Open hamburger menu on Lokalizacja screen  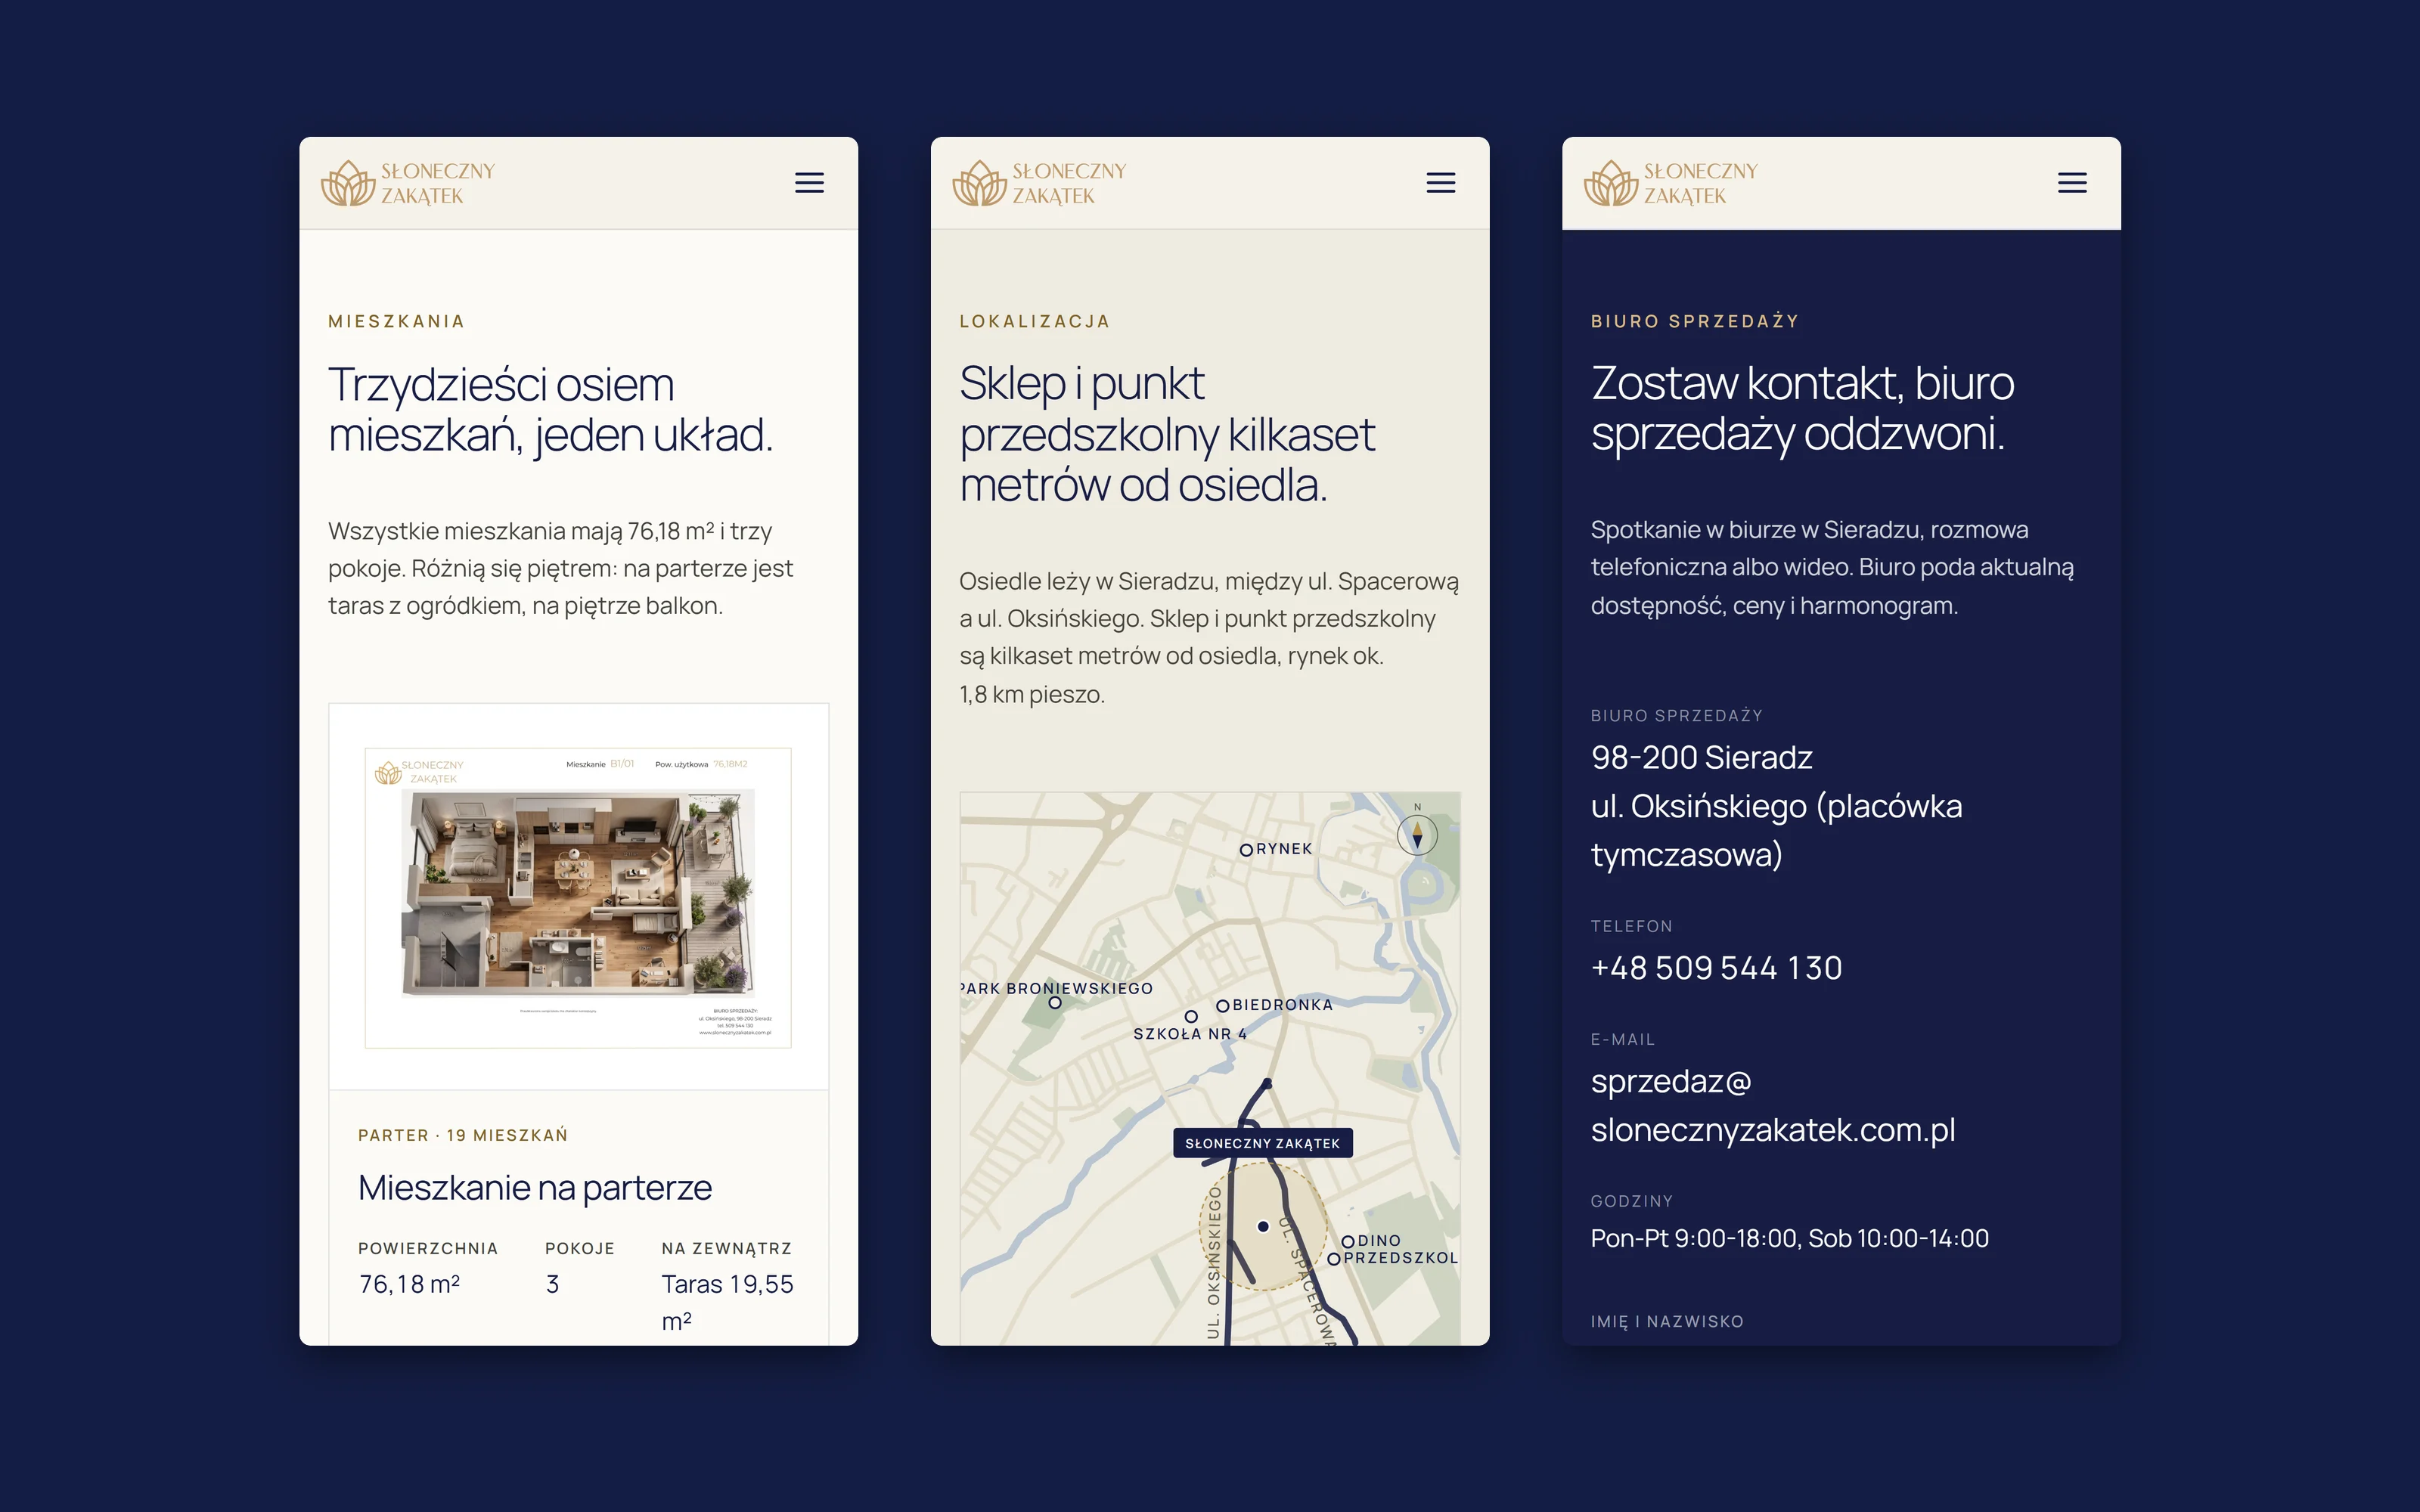pyautogui.click(x=1440, y=183)
